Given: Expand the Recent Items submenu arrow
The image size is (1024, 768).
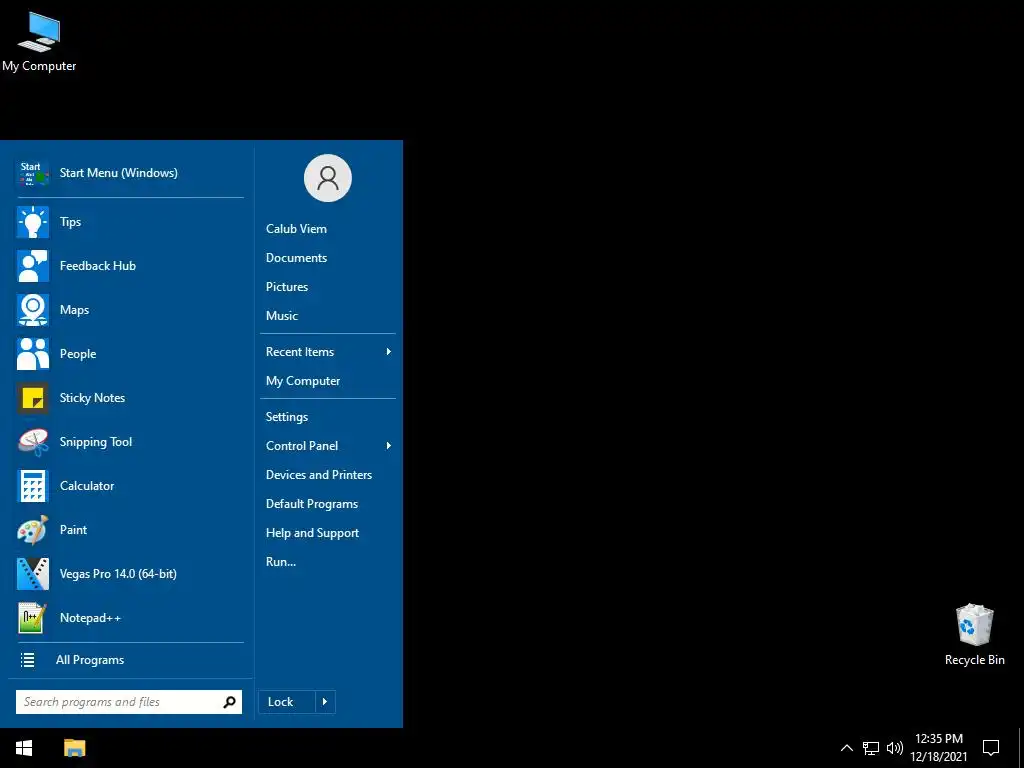Looking at the screenshot, I should (389, 352).
